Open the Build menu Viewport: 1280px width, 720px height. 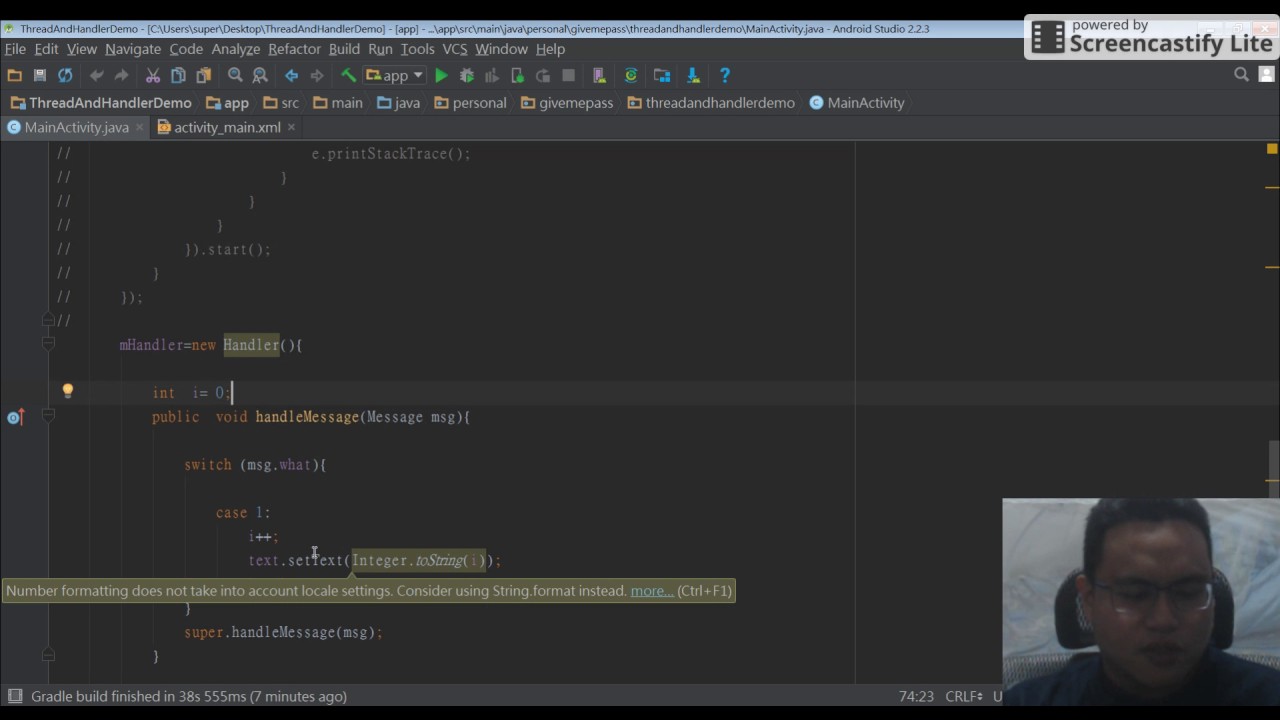[344, 49]
